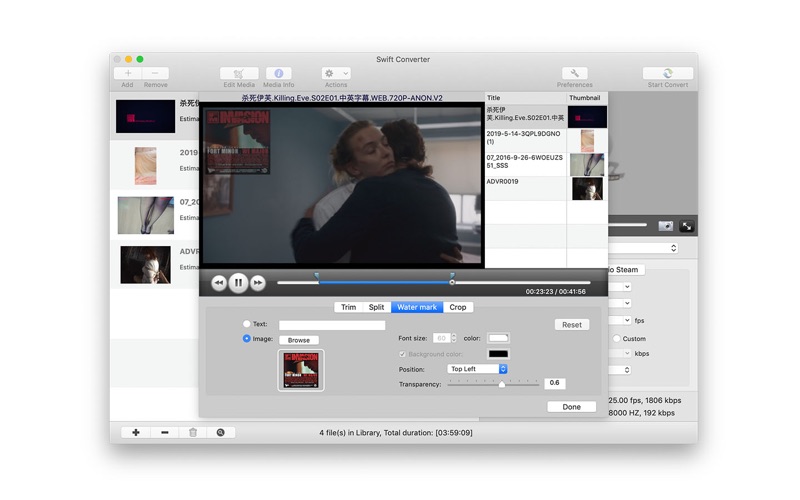Click the Edit Media toolbar icon
This screenshot has width=800, height=500.
238,74
